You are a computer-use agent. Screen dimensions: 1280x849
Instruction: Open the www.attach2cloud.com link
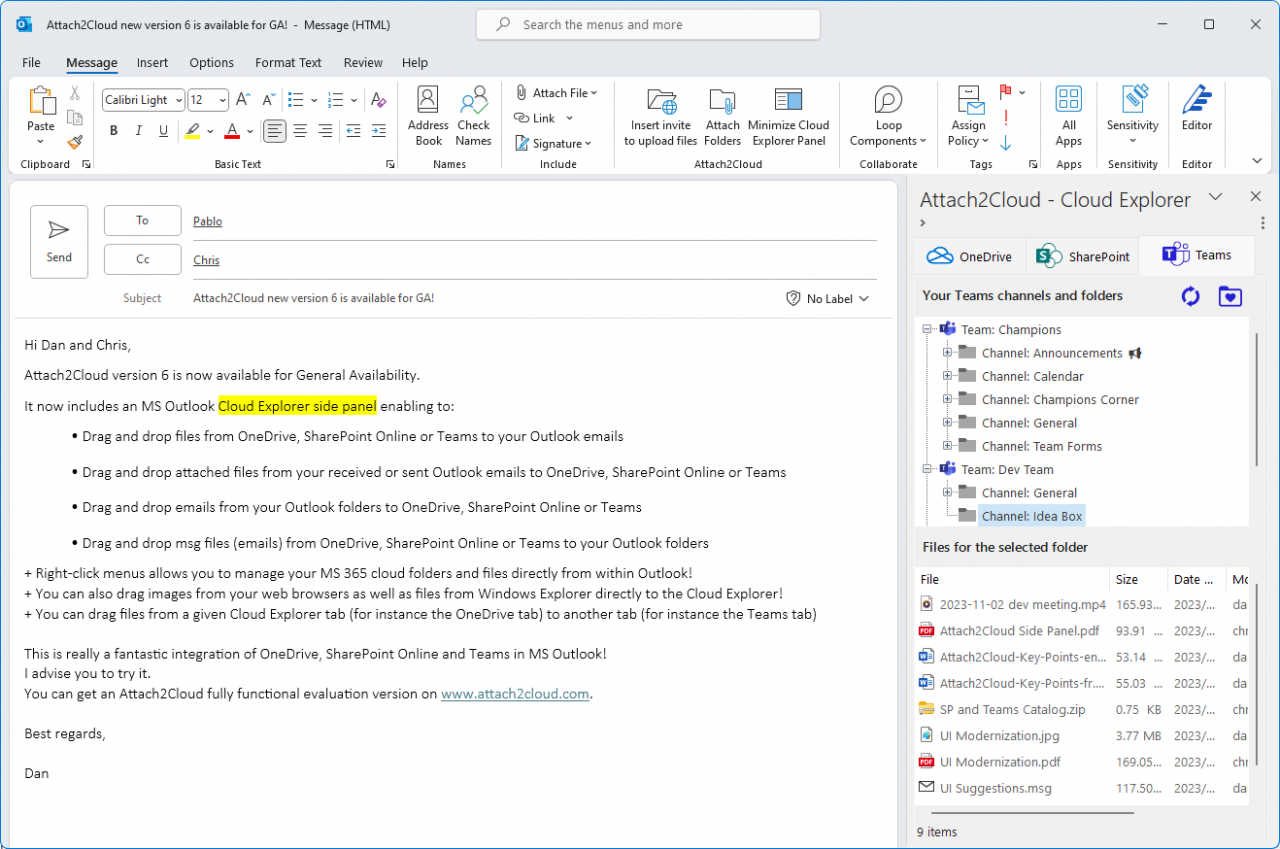(x=515, y=693)
